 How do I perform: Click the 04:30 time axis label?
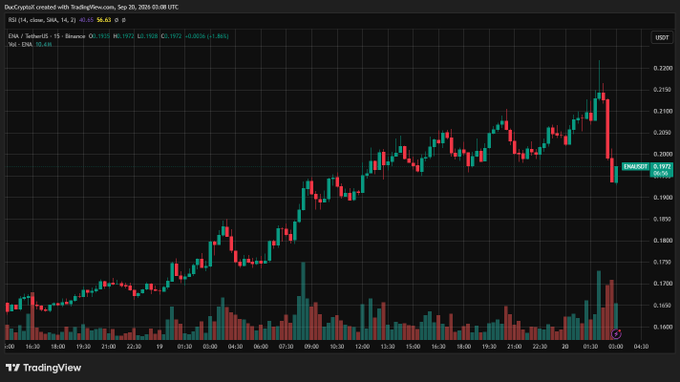click(x=641, y=347)
